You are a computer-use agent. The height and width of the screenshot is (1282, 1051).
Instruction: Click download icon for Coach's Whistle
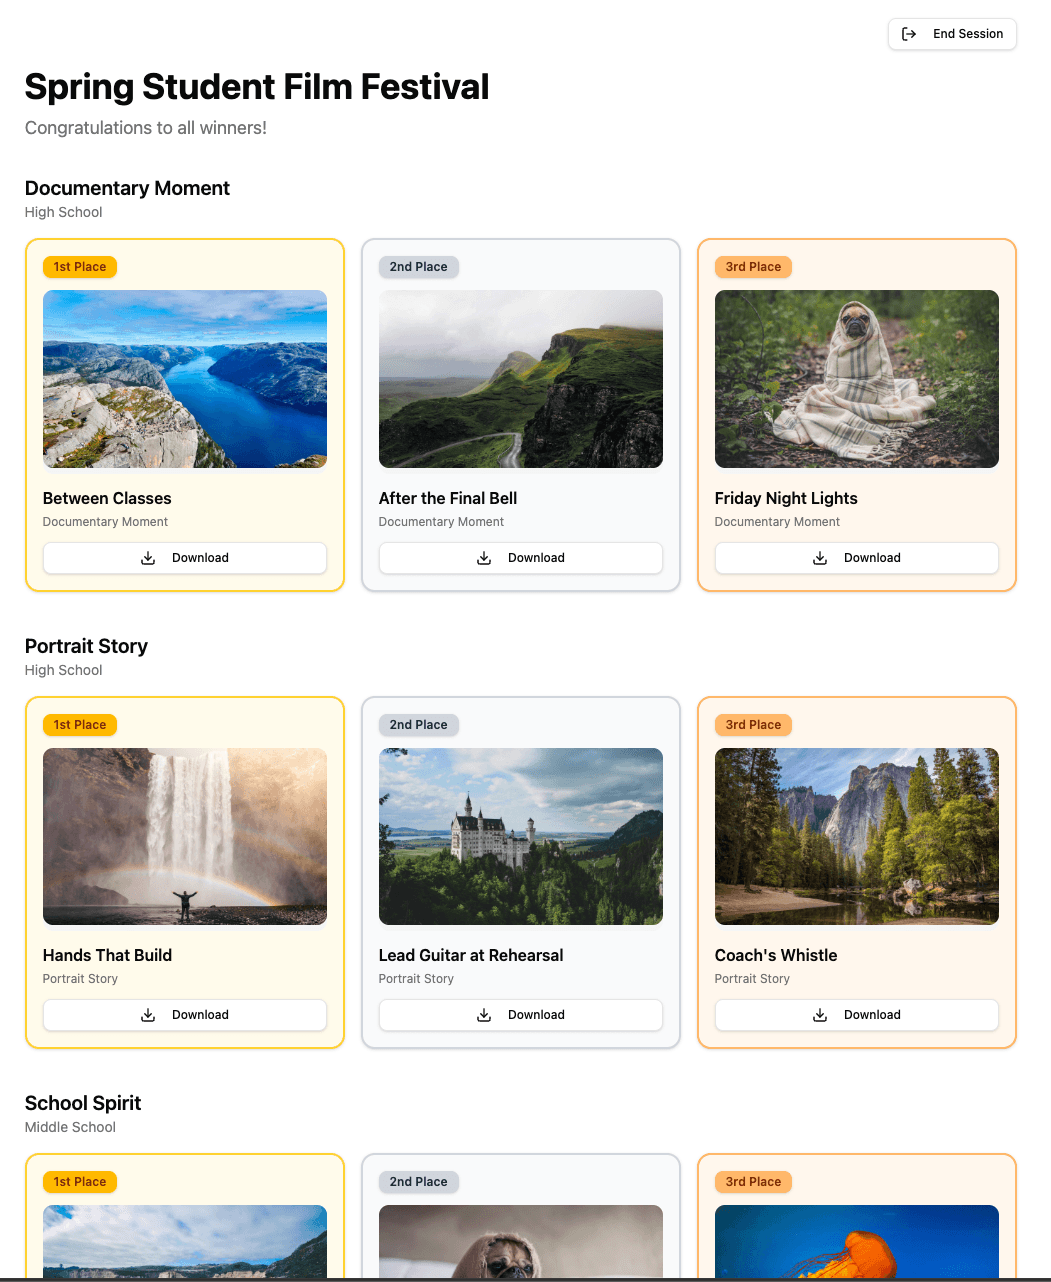click(820, 1015)
